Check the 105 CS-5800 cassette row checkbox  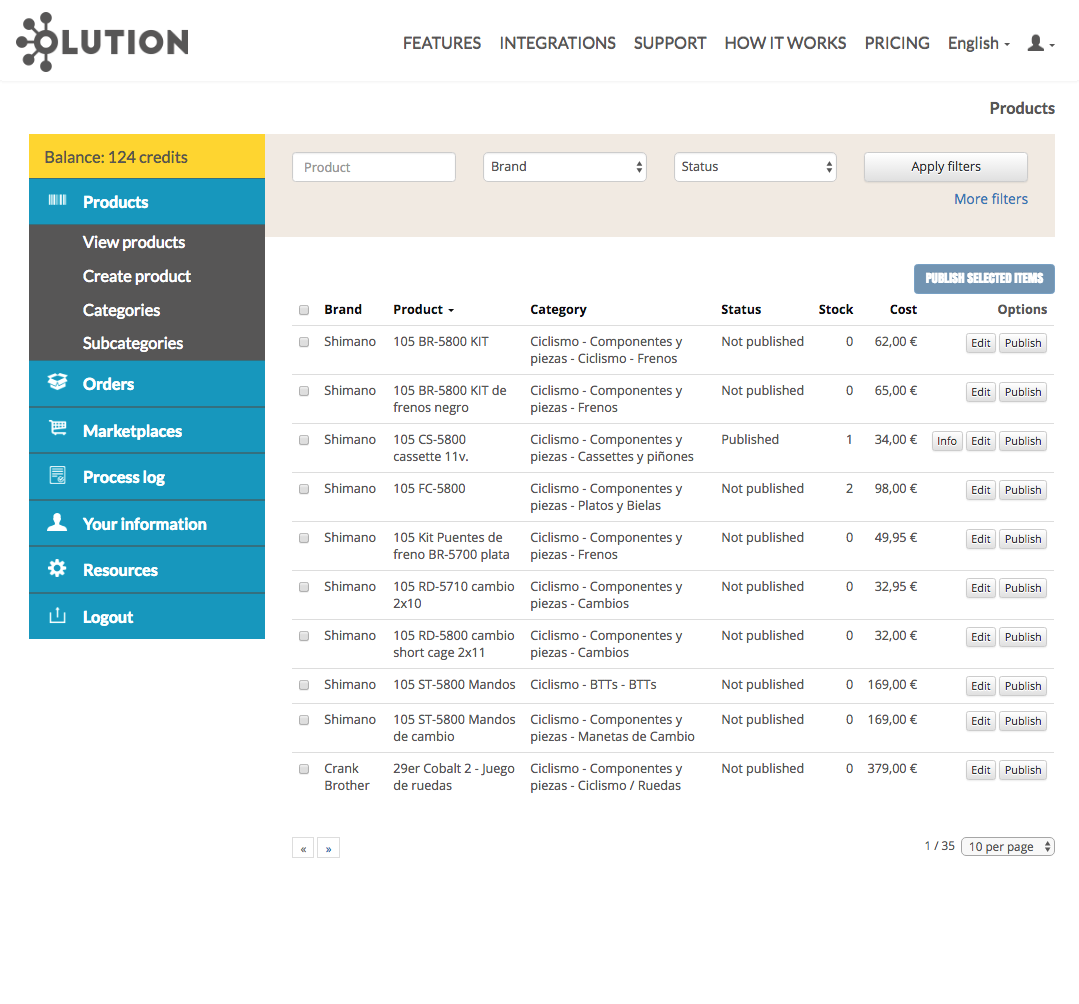(x=304, y=440)
